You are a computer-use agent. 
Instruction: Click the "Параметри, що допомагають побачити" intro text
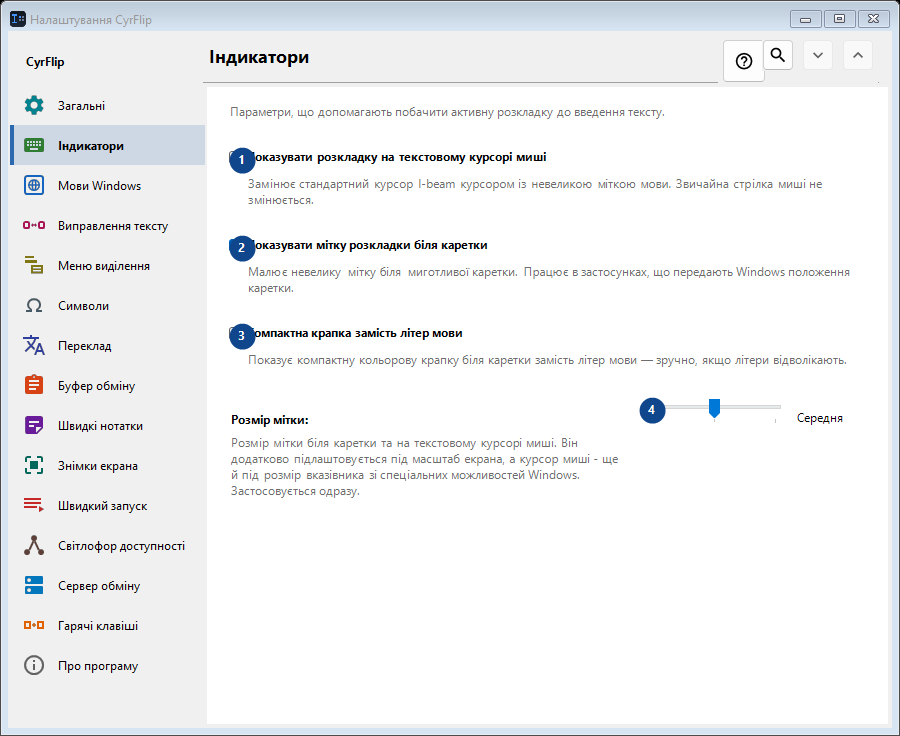[447, 112]
